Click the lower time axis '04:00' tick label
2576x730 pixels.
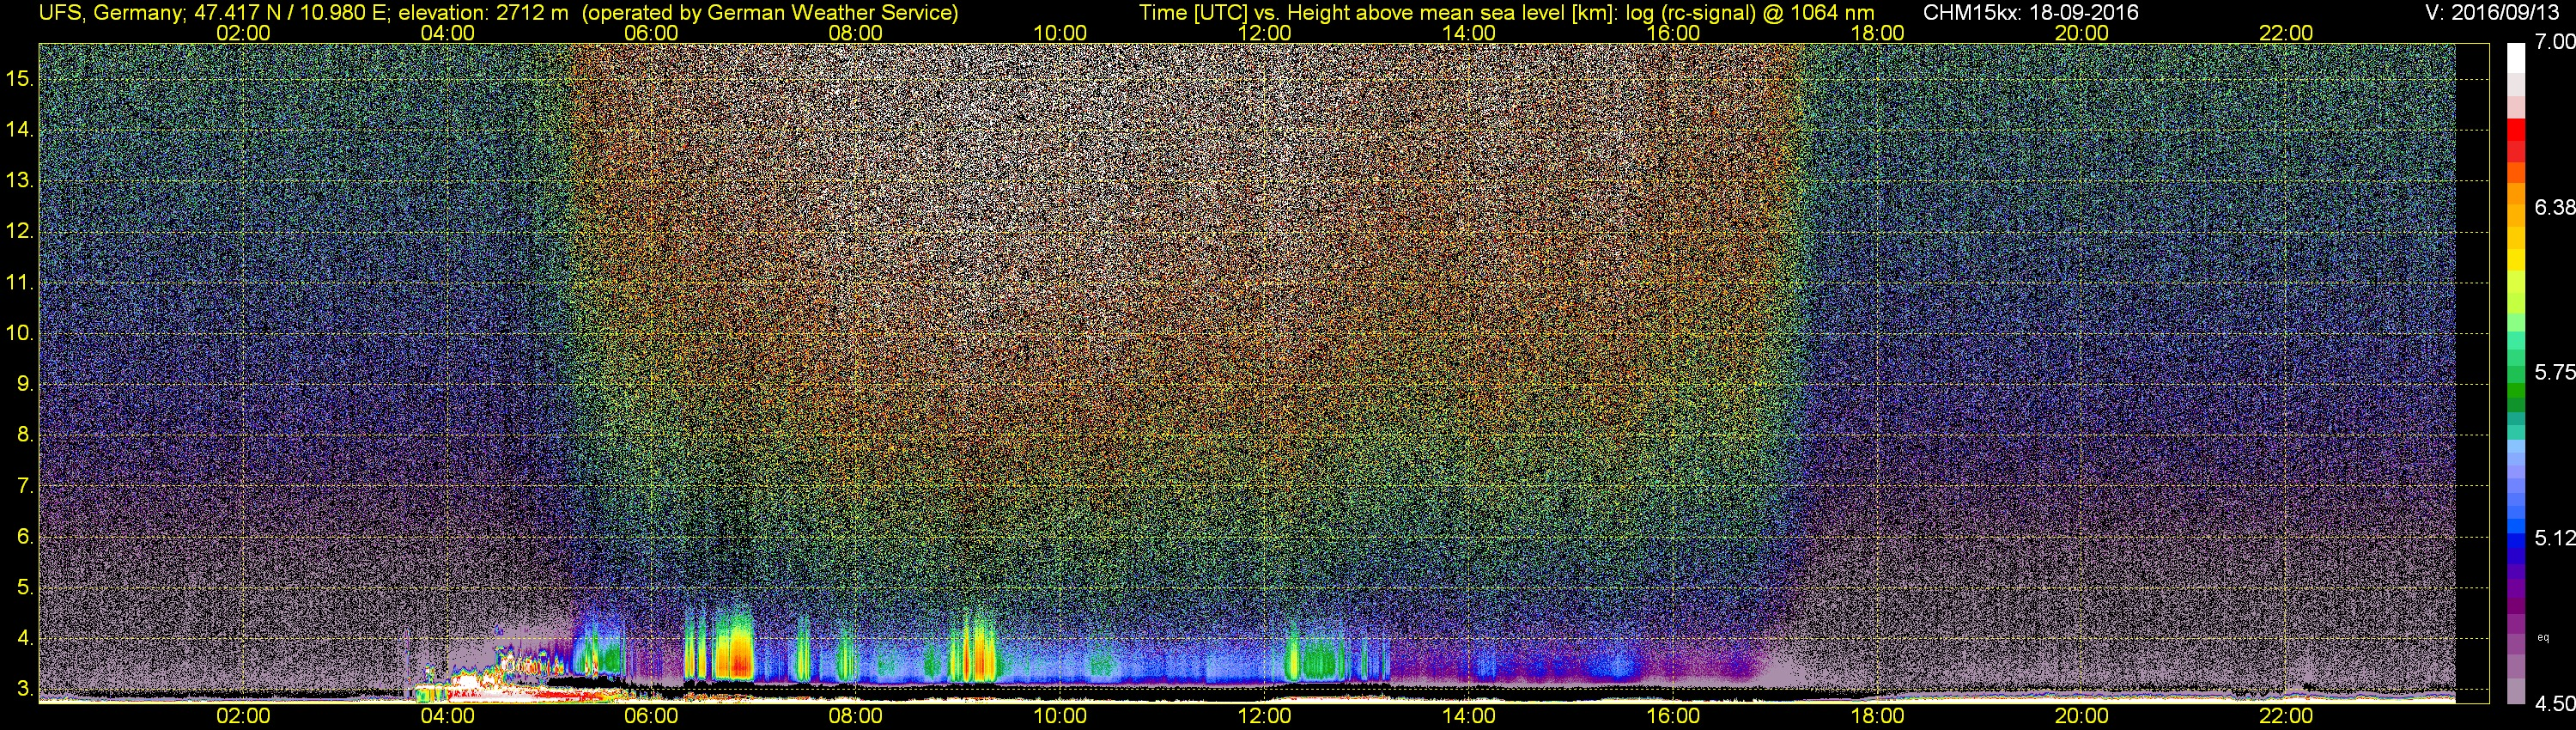(x=447, y=716)
